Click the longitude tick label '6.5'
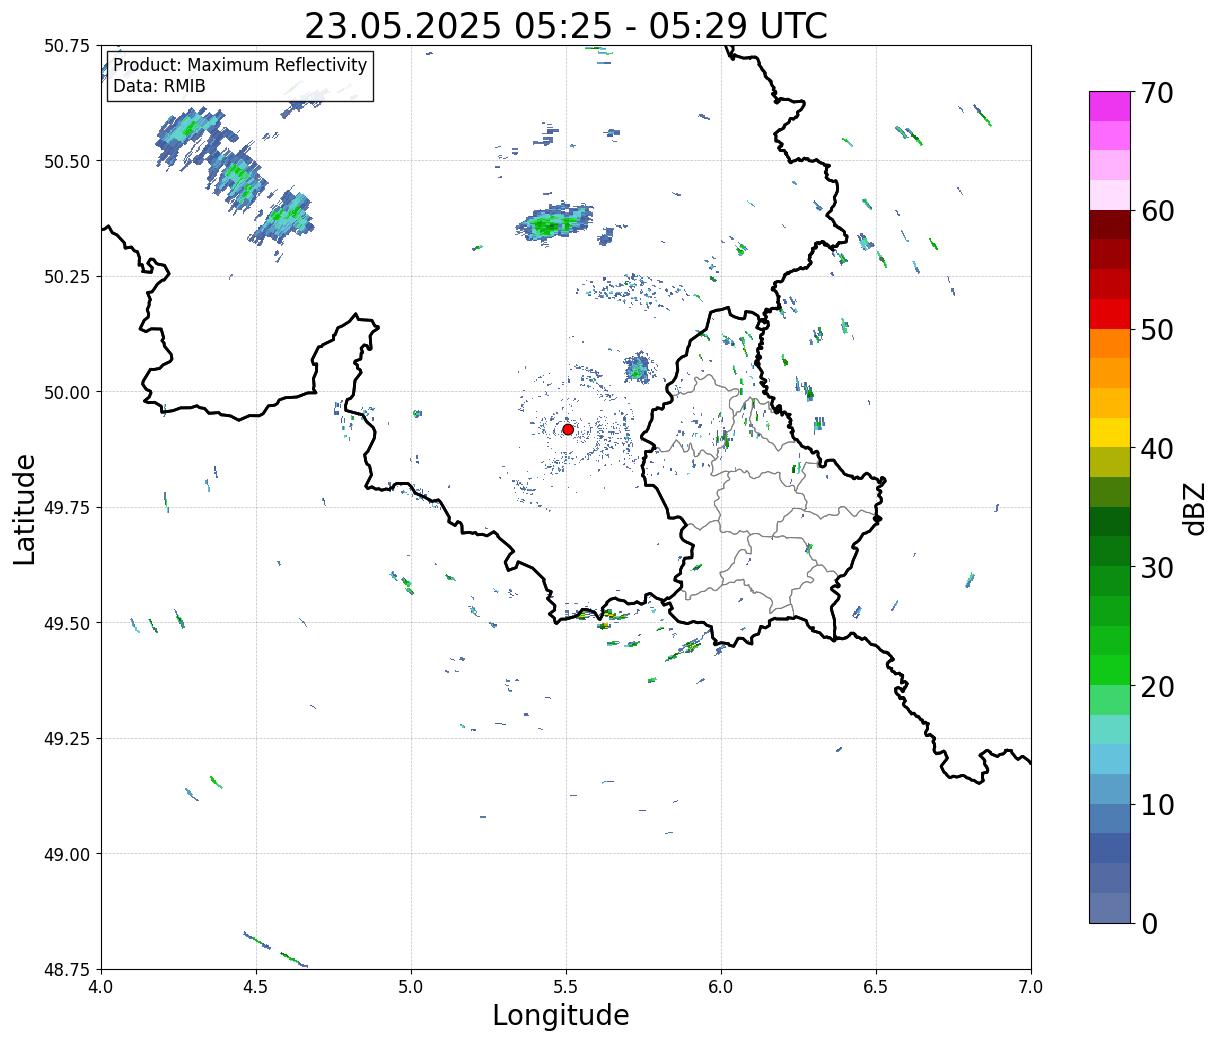 (876, 987)
